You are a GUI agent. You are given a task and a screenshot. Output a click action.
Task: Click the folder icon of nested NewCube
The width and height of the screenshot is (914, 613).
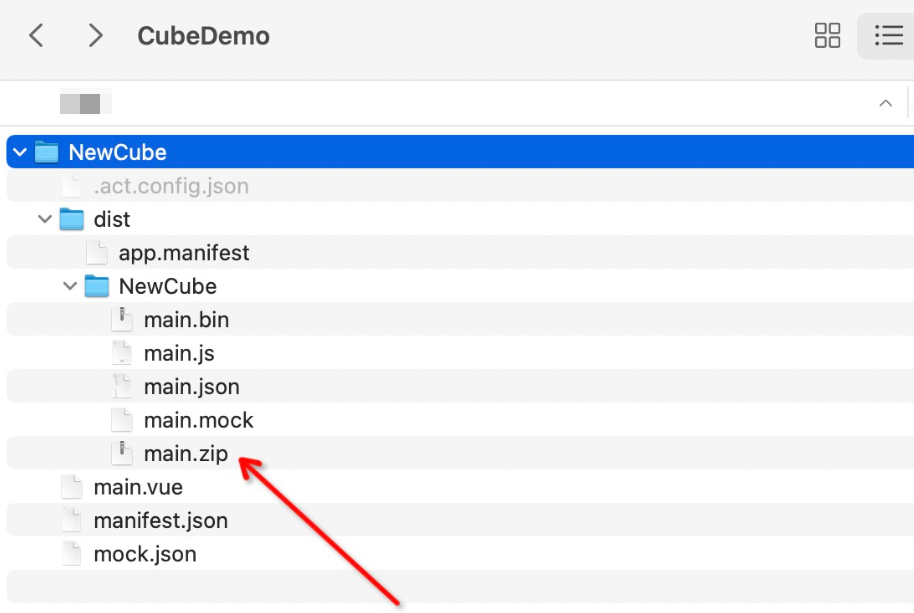coord(97,287)
